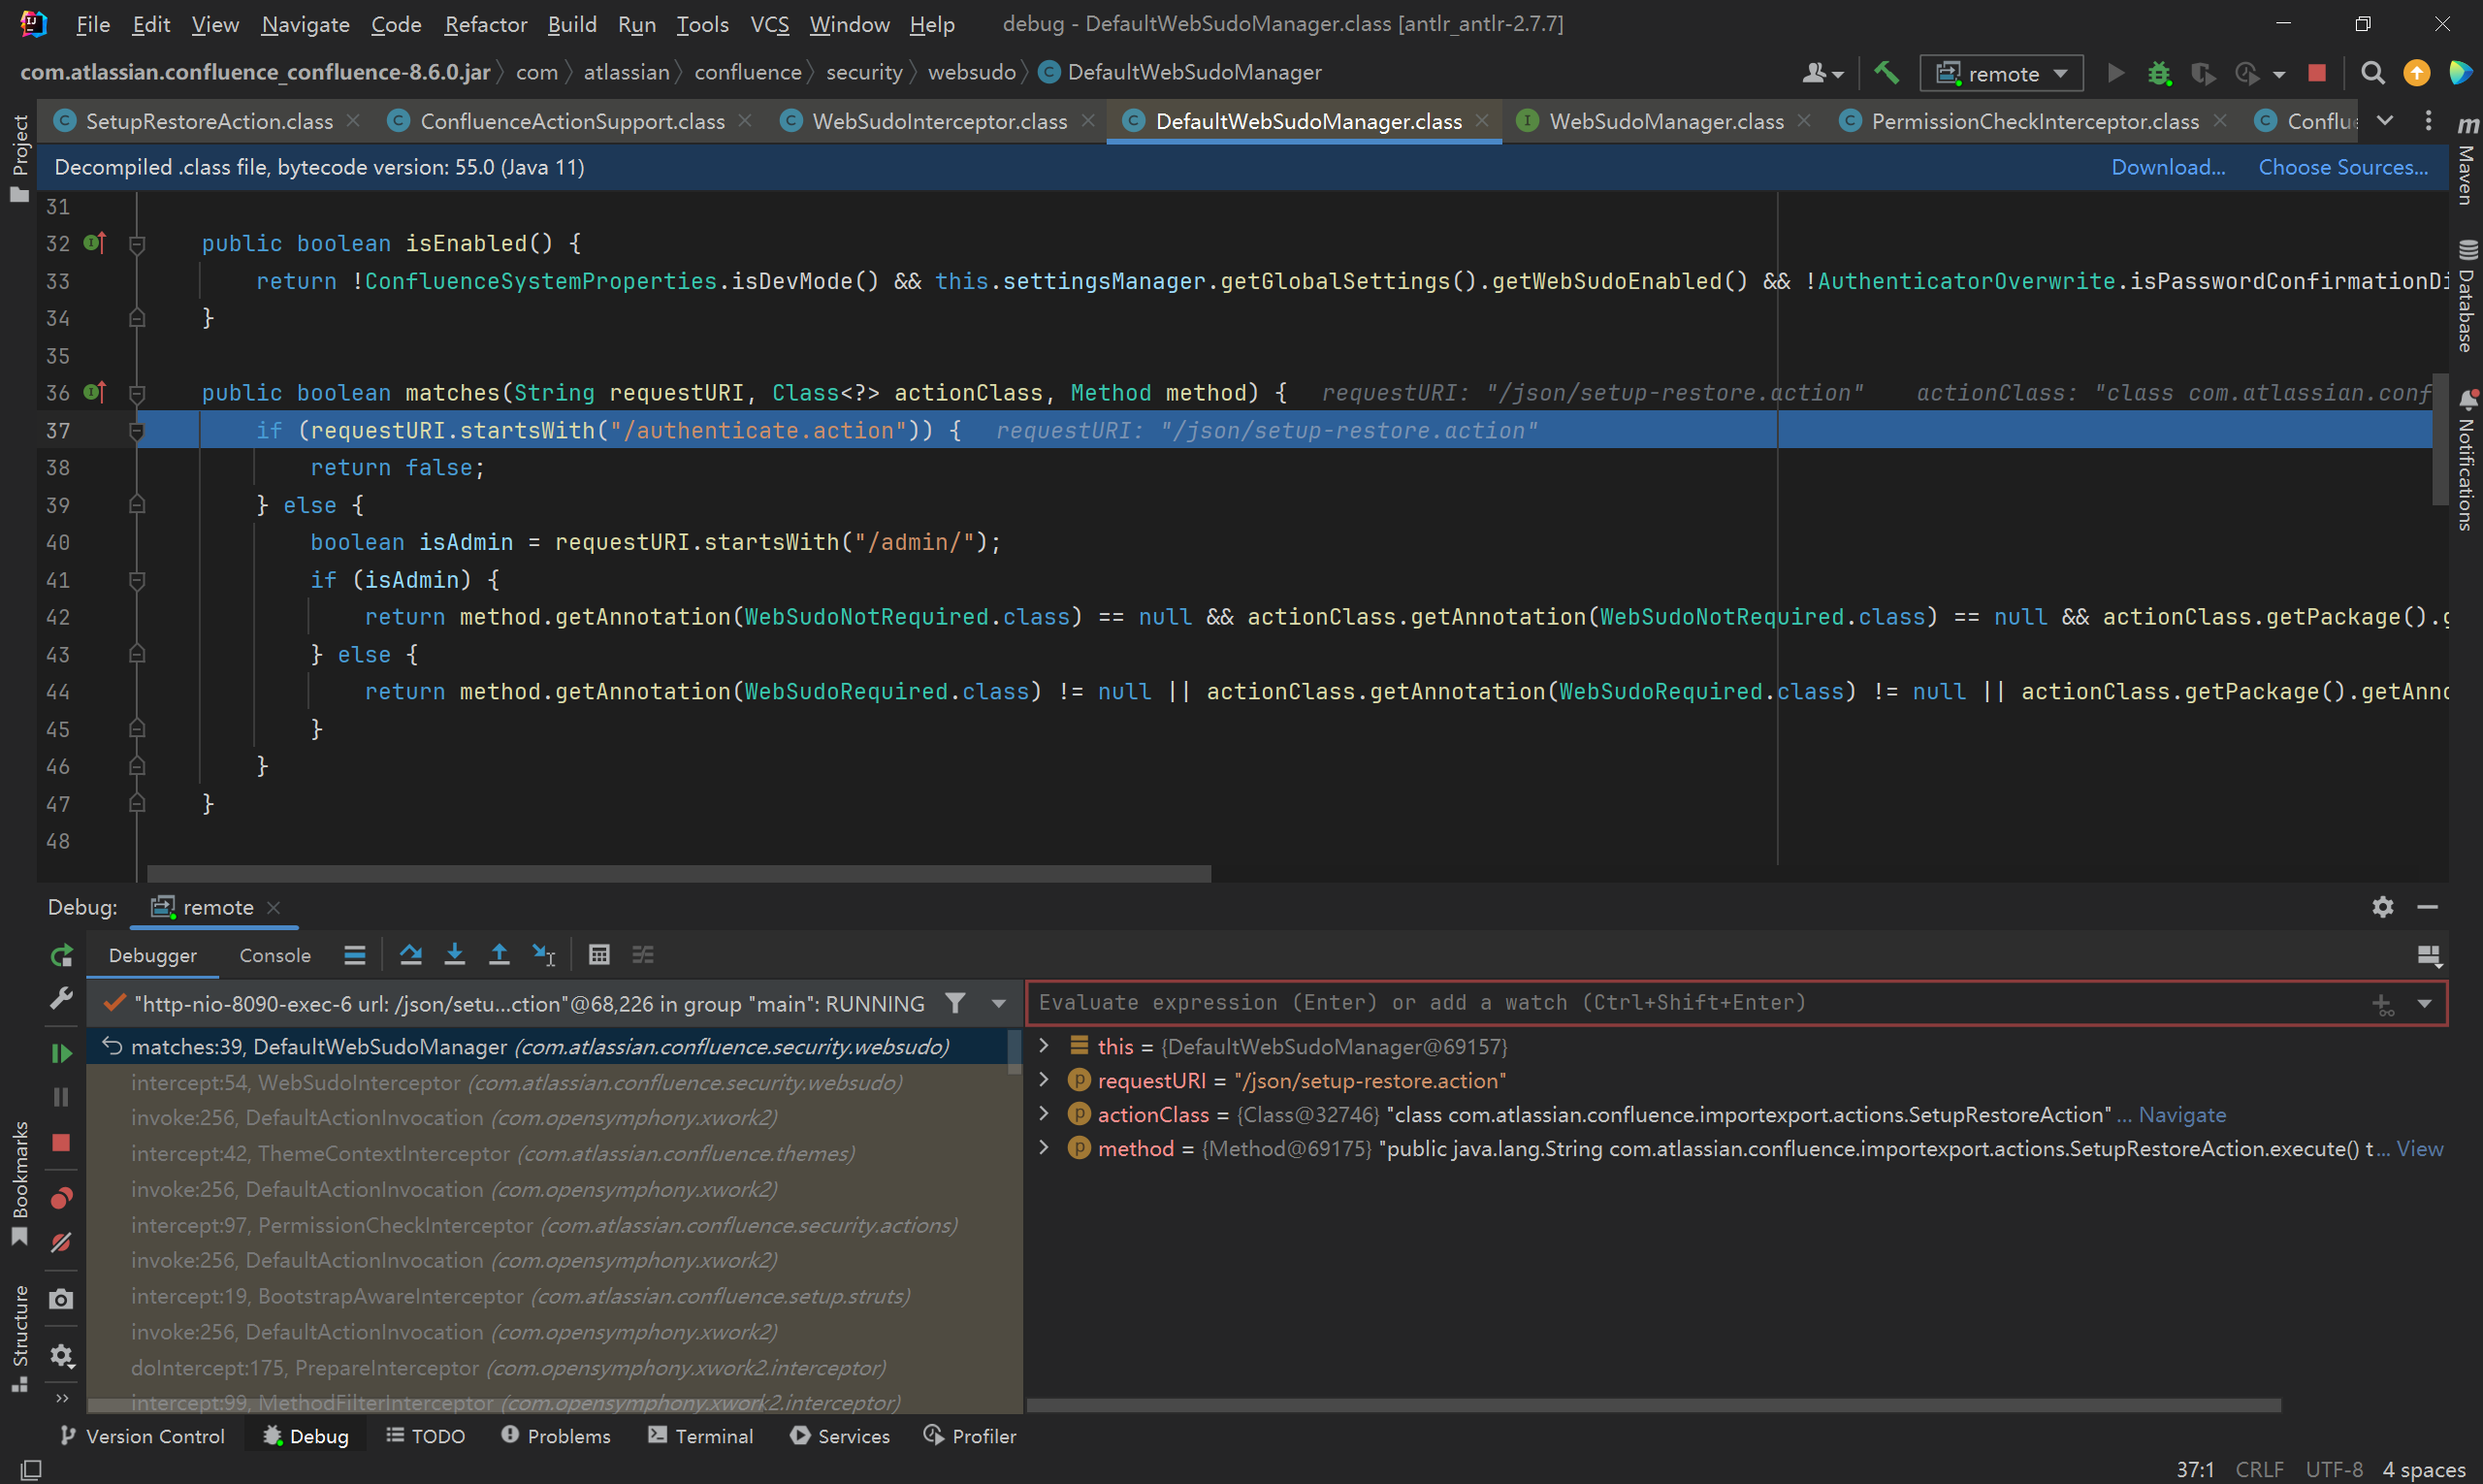Viewport: 2483px width, 1484px height.
Task: Toggle Mute Breakpoints icon
Action: click(61, 1242)
